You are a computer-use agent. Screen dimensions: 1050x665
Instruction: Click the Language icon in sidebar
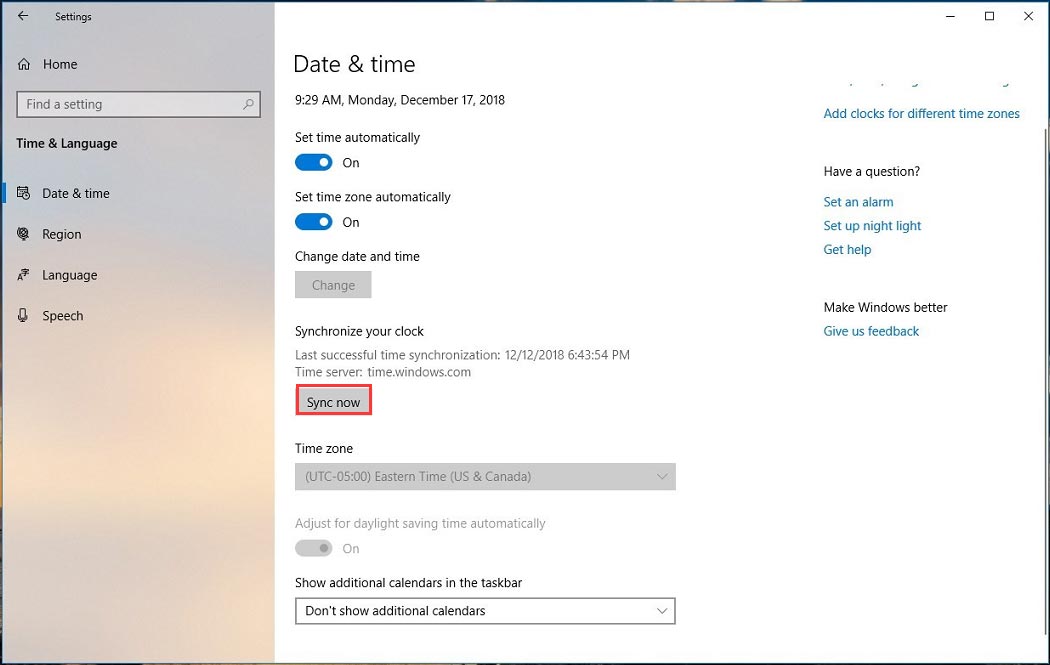[x=23, y=275]
